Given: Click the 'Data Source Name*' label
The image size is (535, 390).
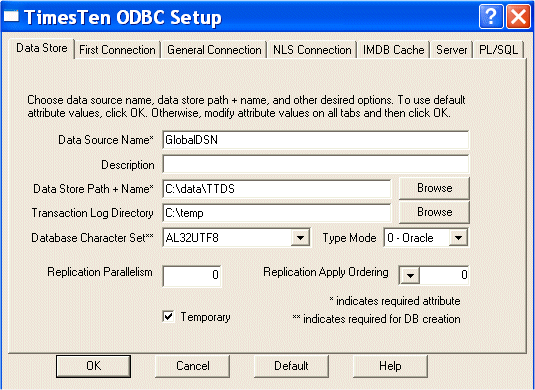Looking at the screenshot, I should click(x=106, y=140).
